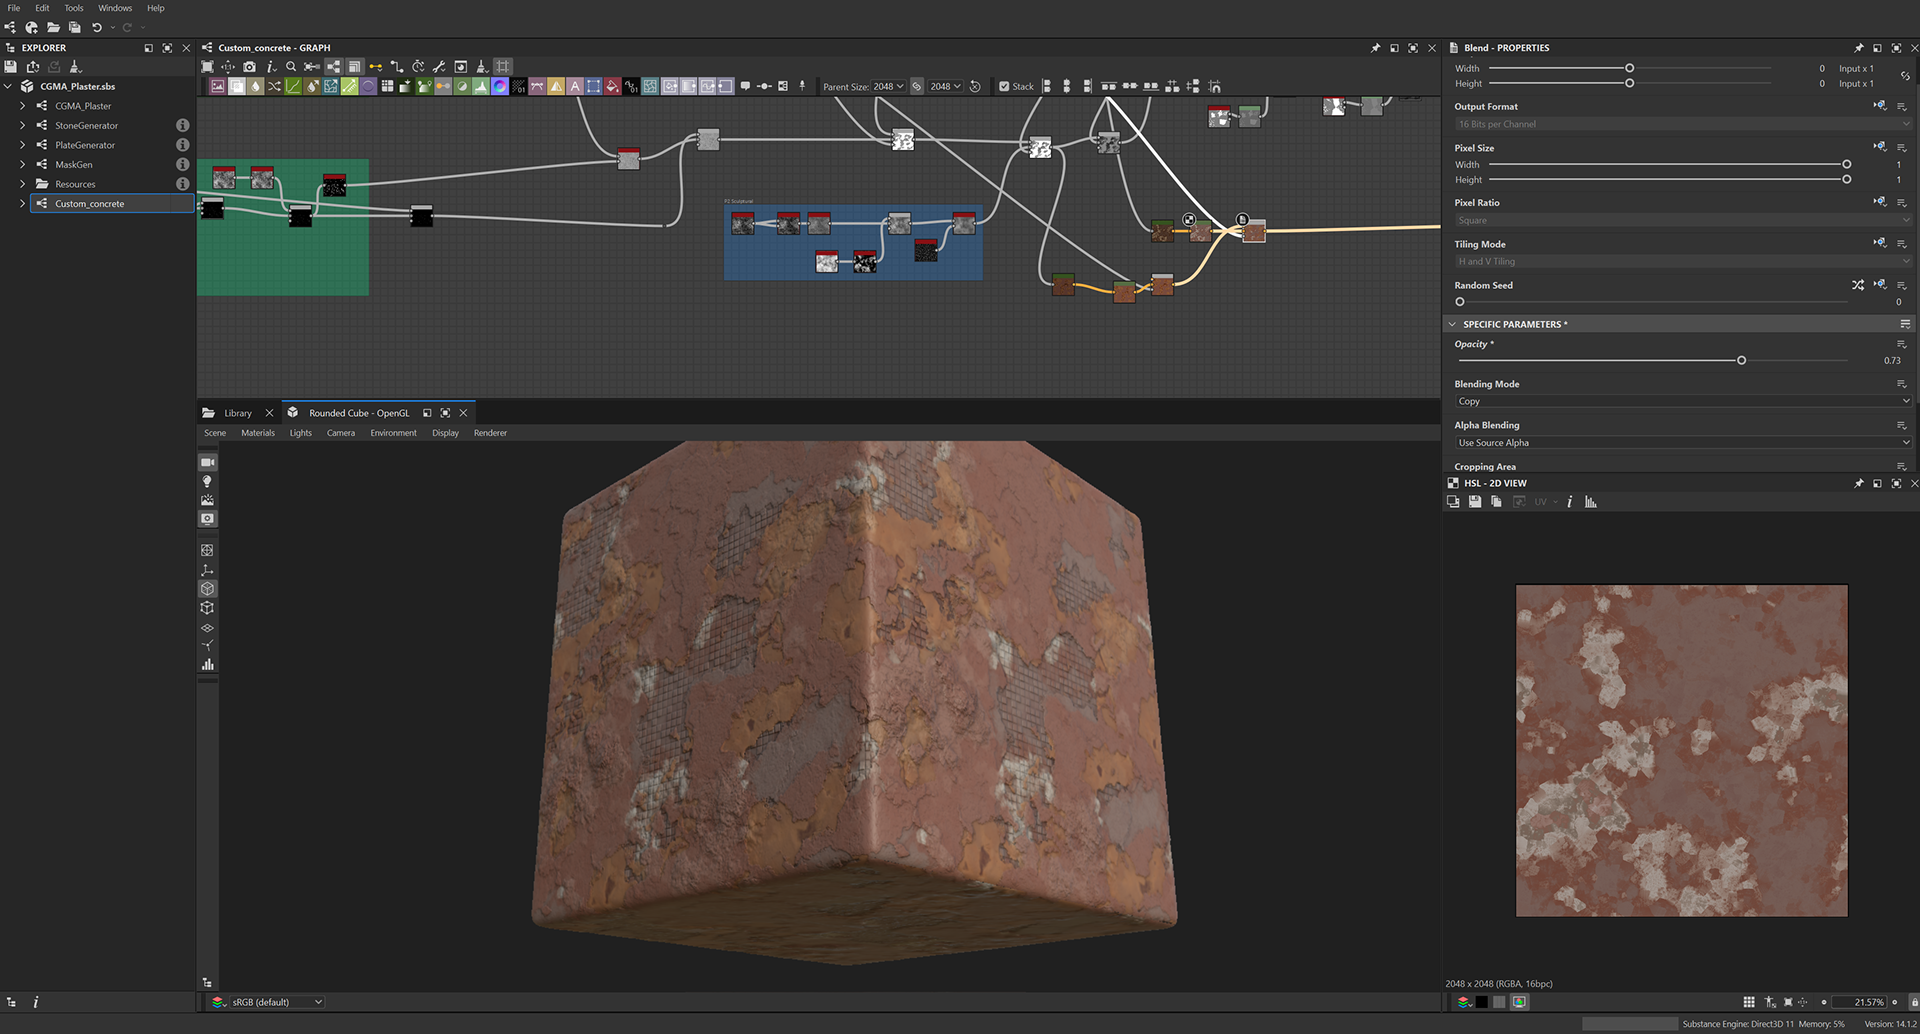Open the Alpha Blending dropdown
1920x1034 pixels.
[1680, 443]
